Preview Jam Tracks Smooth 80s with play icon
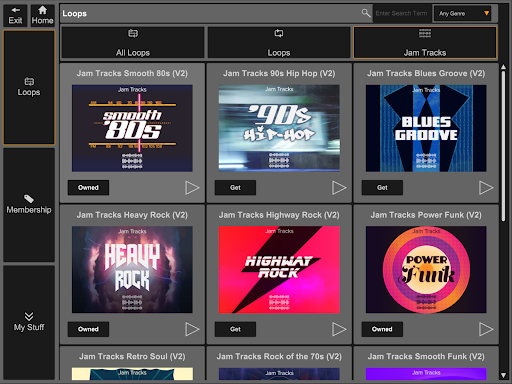This screenshot has width=512, height=384. point(192,188)
